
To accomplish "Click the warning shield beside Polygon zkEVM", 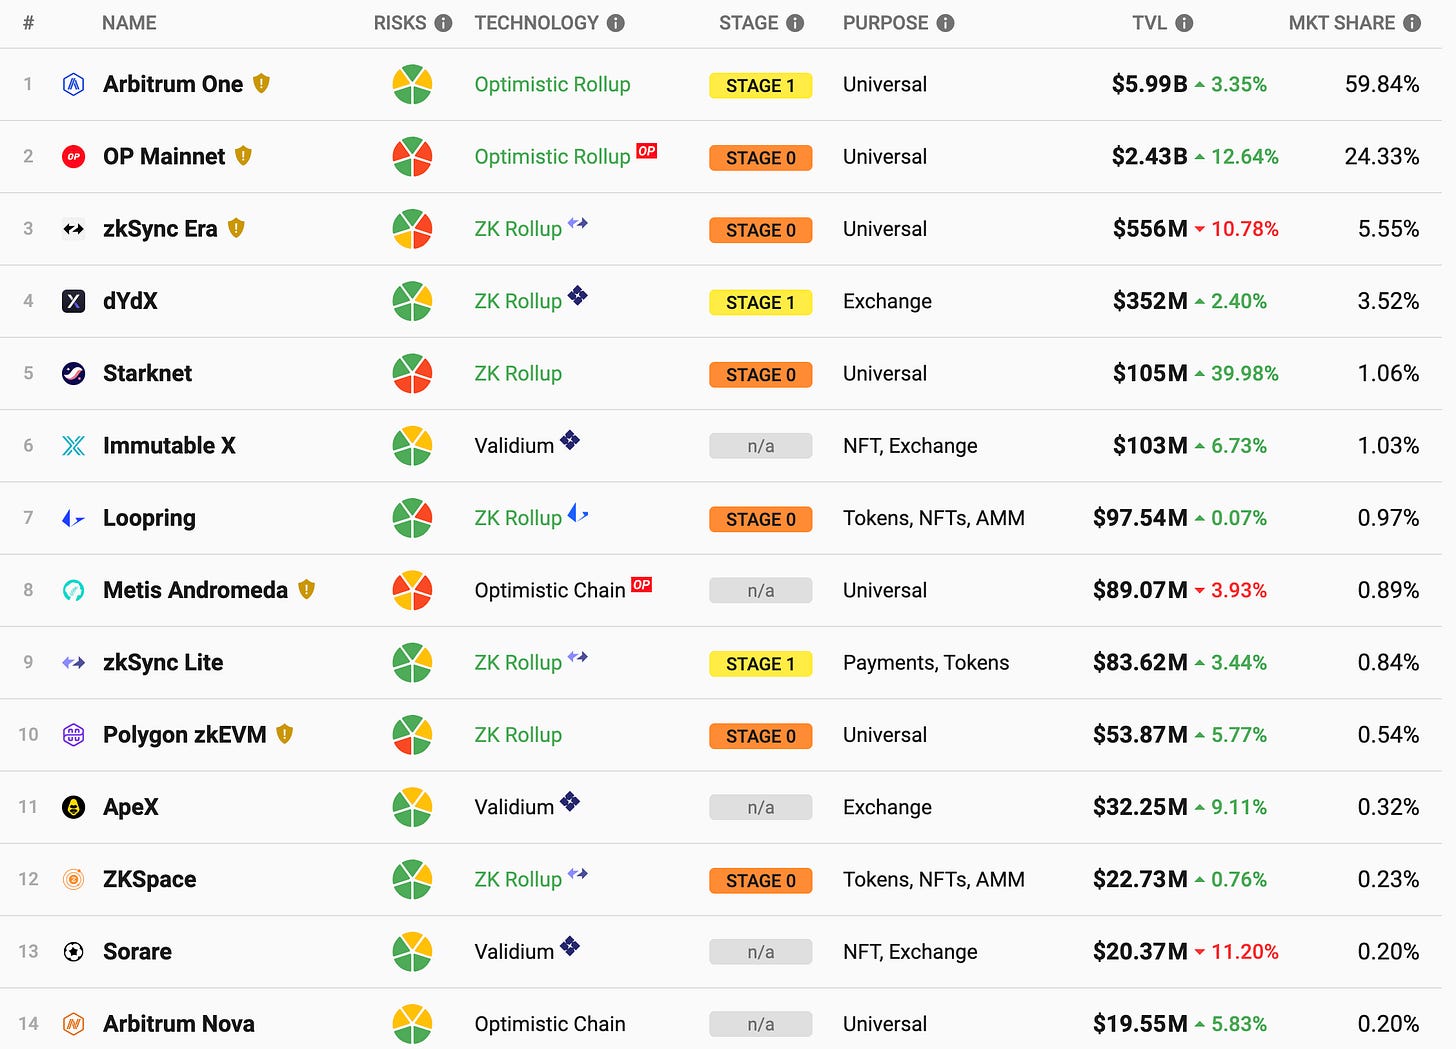I will [284, 734].
